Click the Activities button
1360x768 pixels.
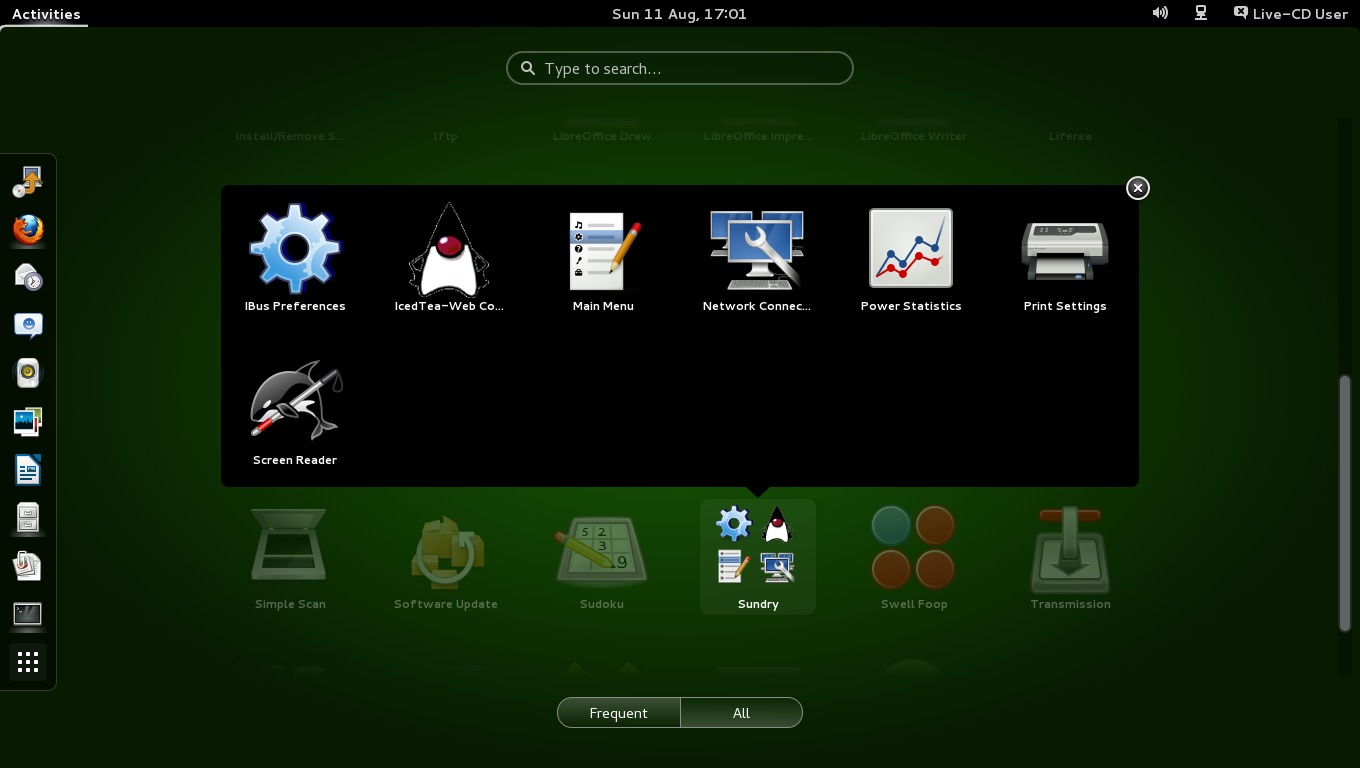46,13
